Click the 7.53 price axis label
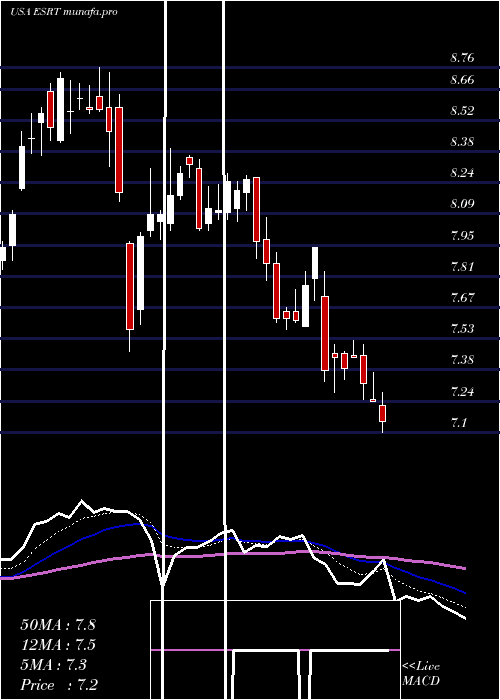Screen dimensions: 500x700 point(462,329)
